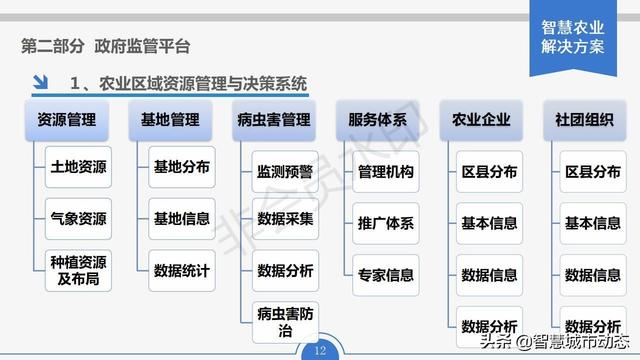Click the 社团组织 header box

click(x=585, y=120)
